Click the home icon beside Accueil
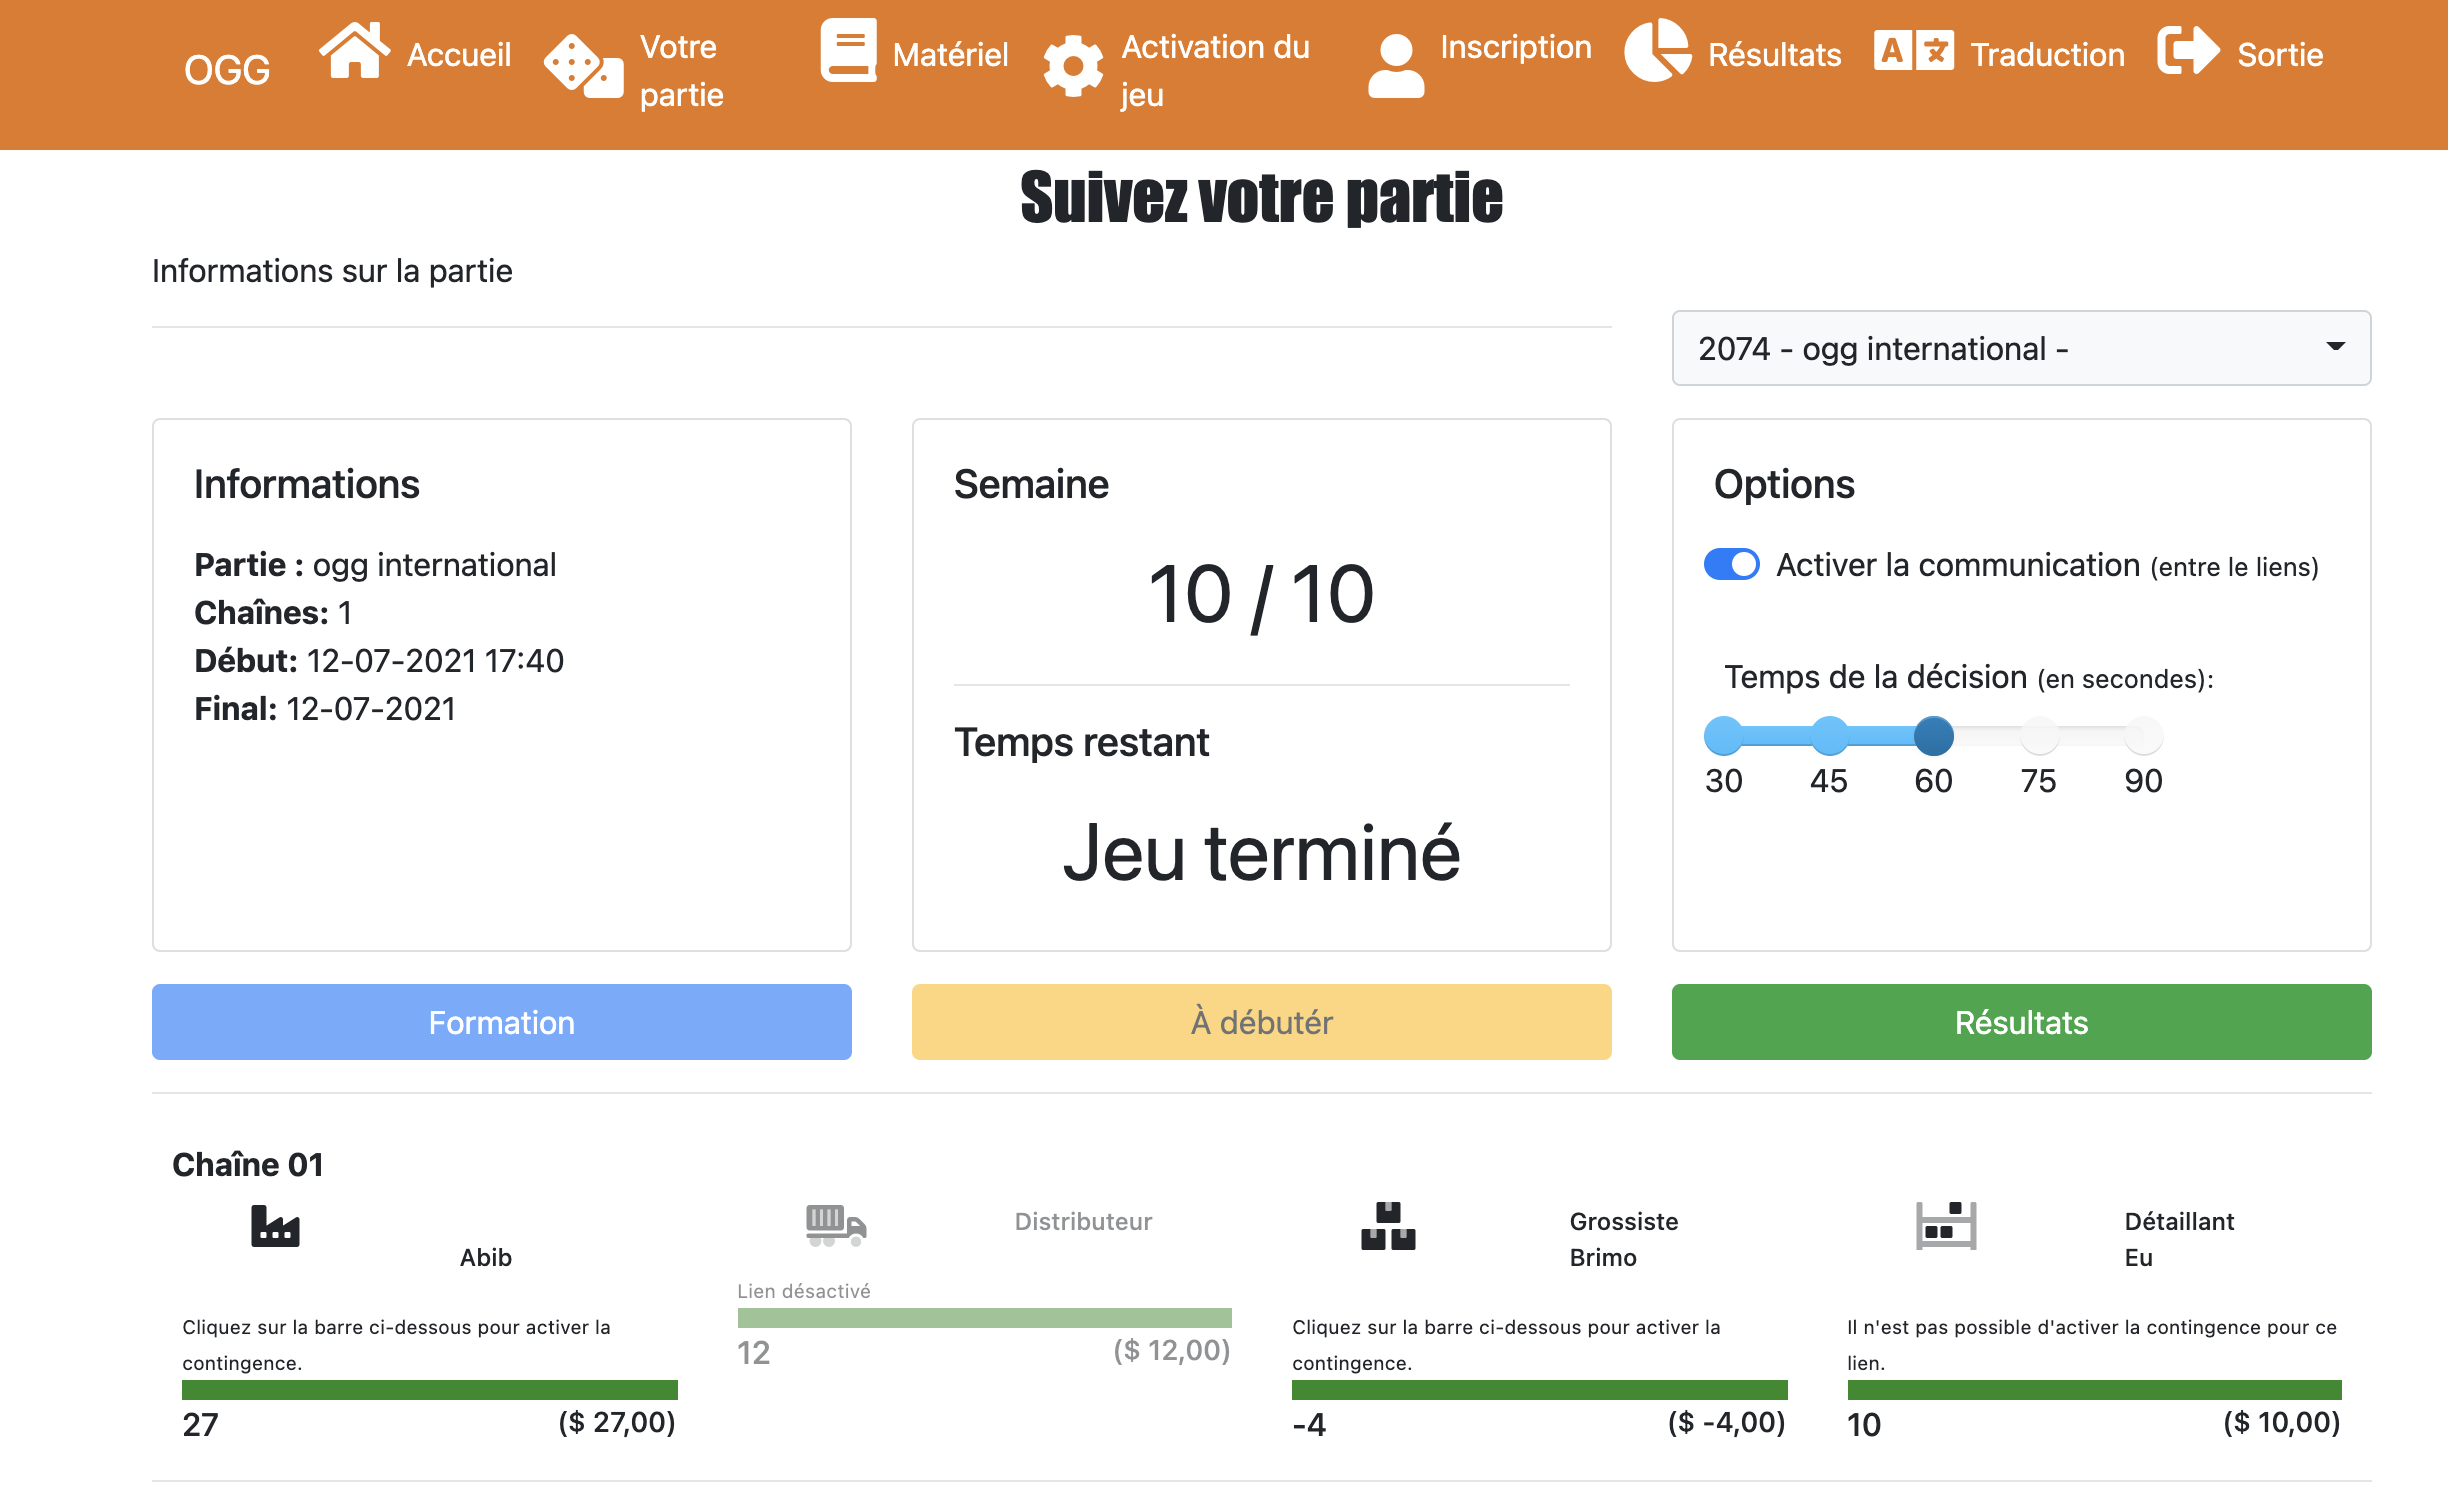 (354, 50)
